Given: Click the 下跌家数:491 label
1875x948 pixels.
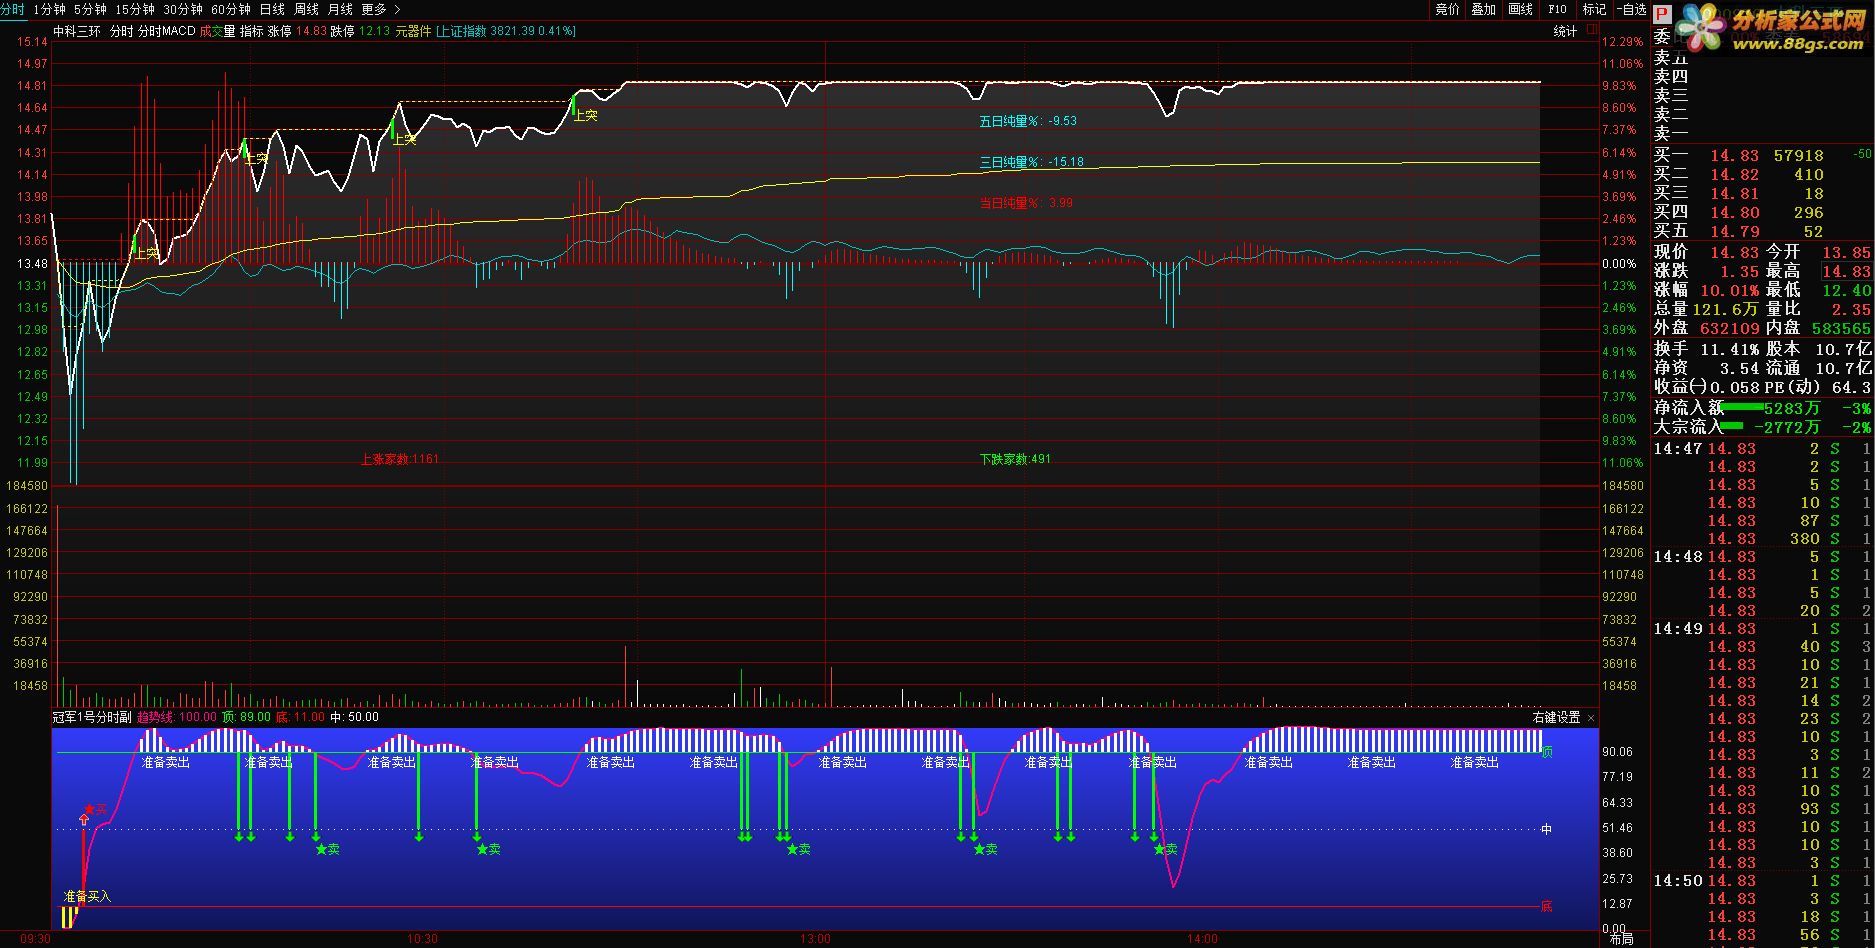Looking at the screenshot, I should click(x=1015, y=459).
